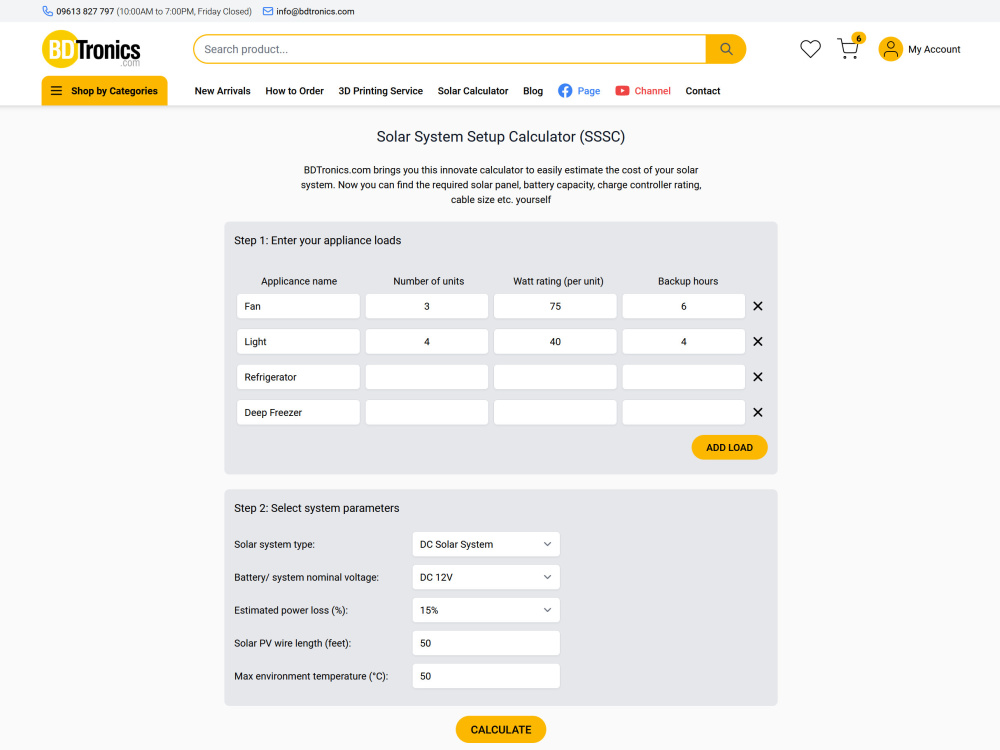
Task: Click 'Solar System Setup Calculator (SSSC)' title
Action: (x=501, y=136)
